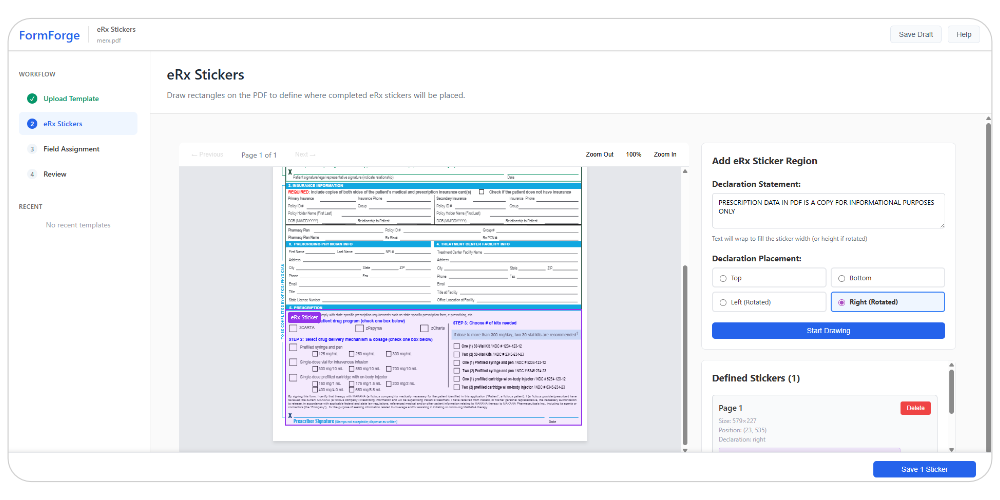
Task: Select Top declaration placement
Action: 768,278
